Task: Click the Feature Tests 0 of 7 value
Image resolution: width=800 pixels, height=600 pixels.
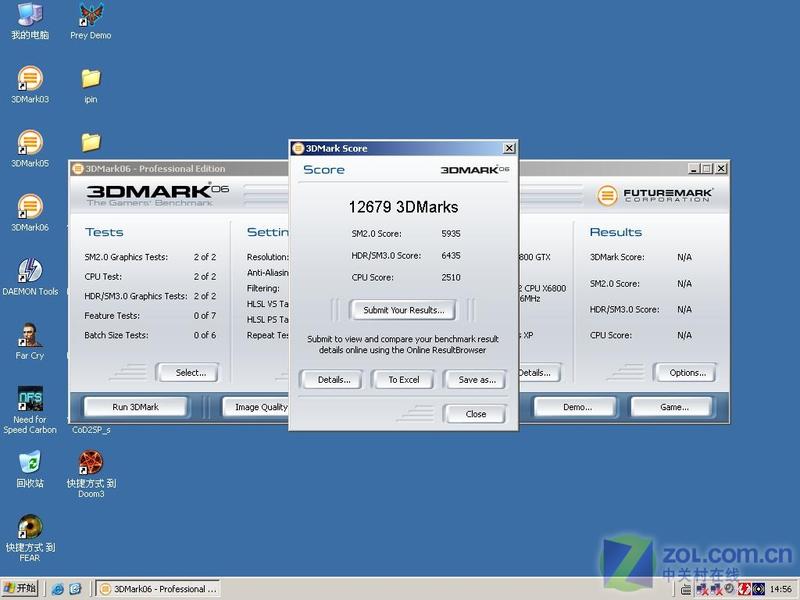Action: 205,316
